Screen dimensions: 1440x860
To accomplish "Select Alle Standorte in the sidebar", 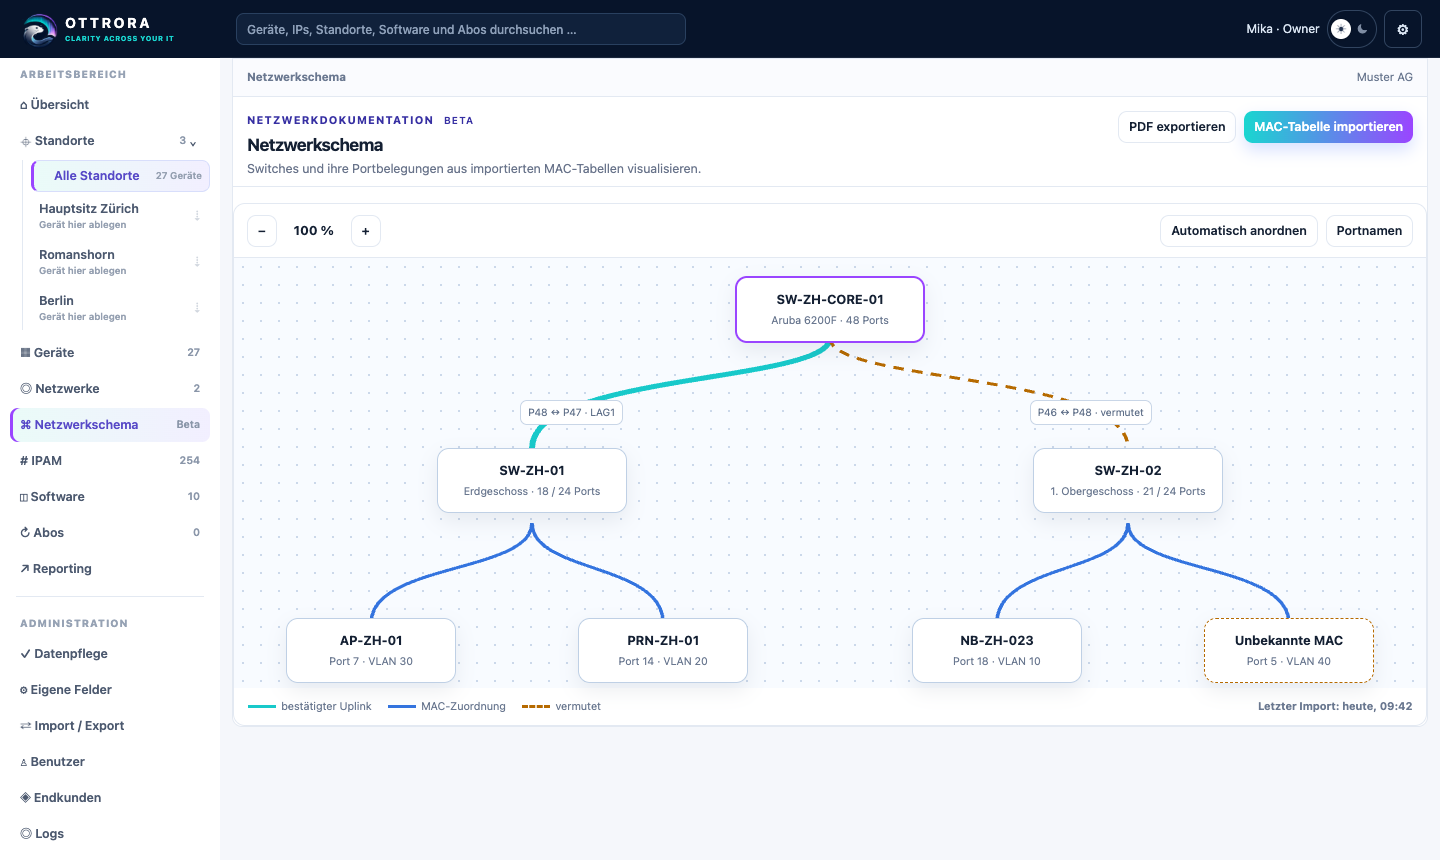I will coord(121,176).
